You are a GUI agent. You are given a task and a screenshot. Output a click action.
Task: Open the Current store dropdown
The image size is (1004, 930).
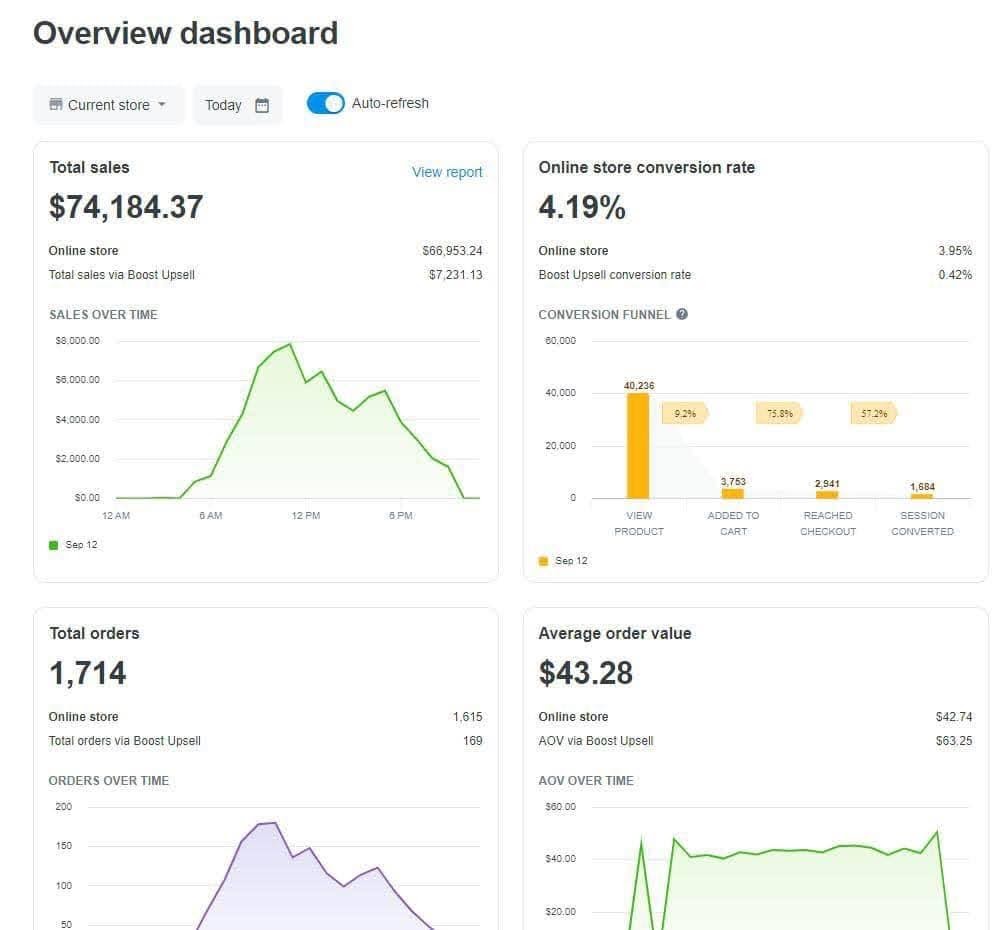(108, 105)
